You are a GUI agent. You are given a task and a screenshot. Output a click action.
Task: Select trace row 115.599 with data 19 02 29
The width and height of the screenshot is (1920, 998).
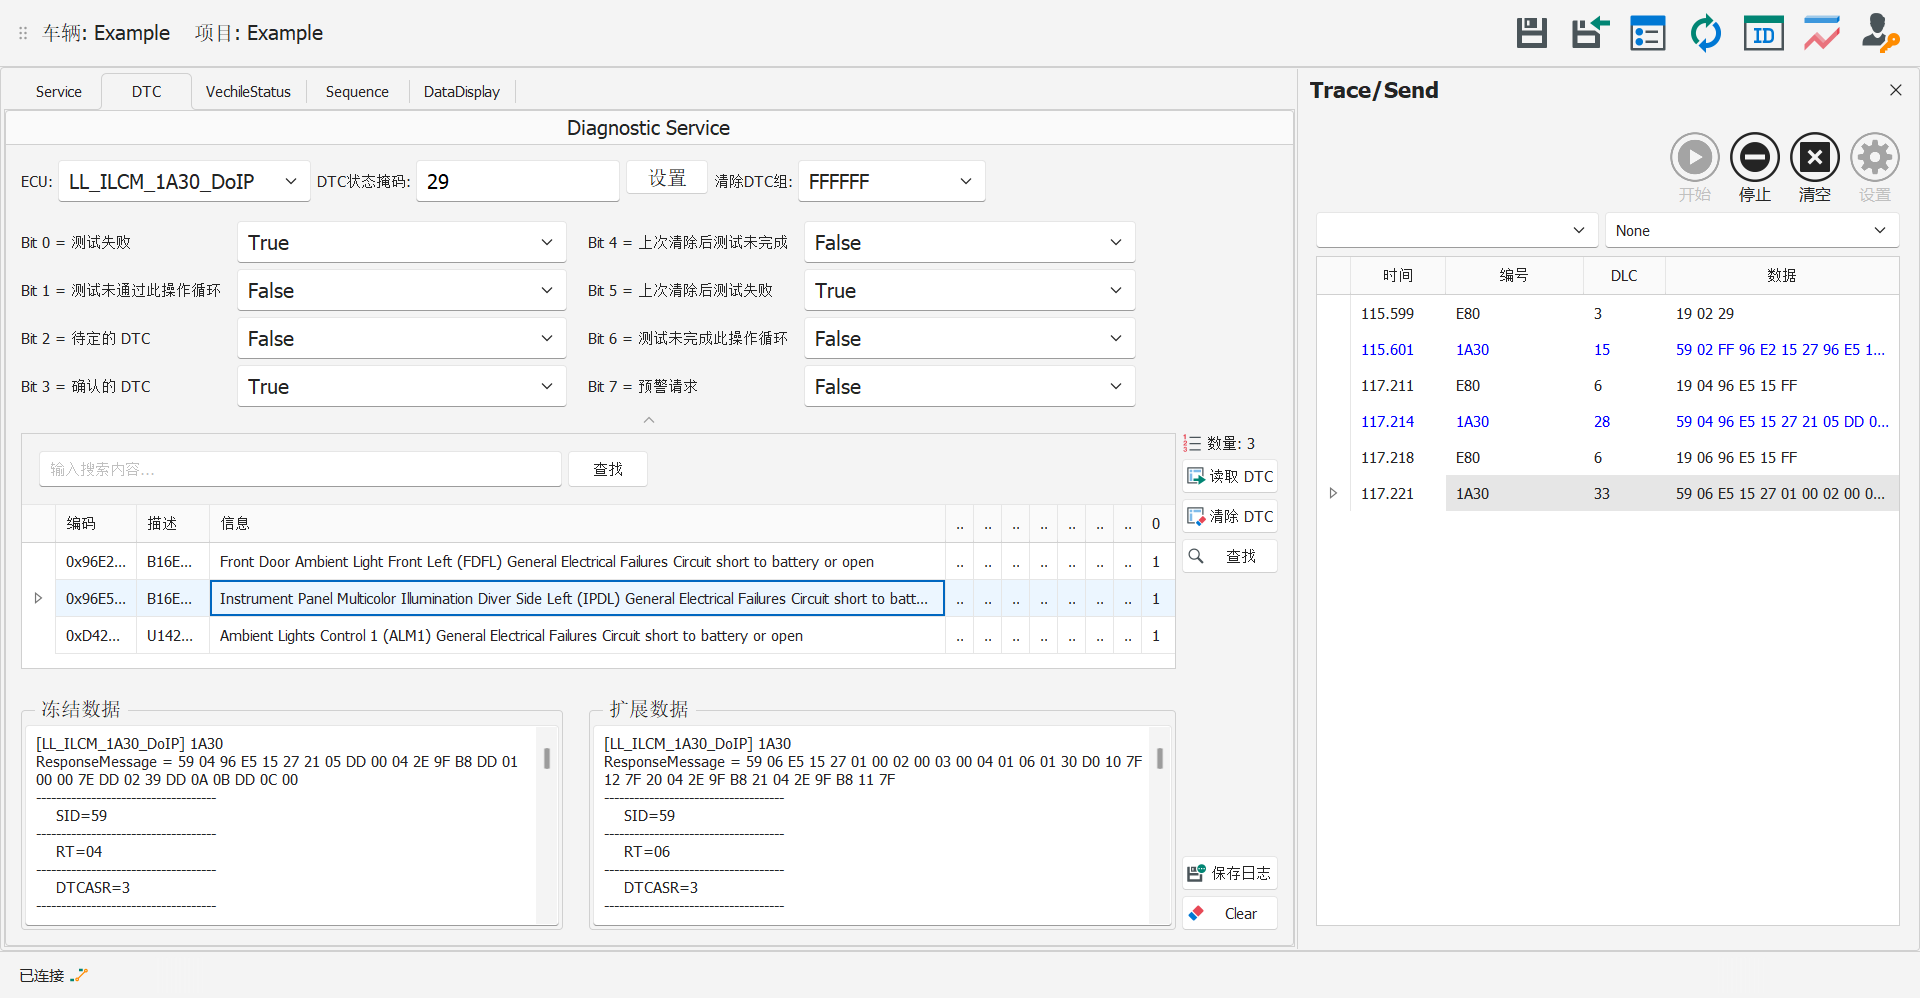pos(1608,313)
